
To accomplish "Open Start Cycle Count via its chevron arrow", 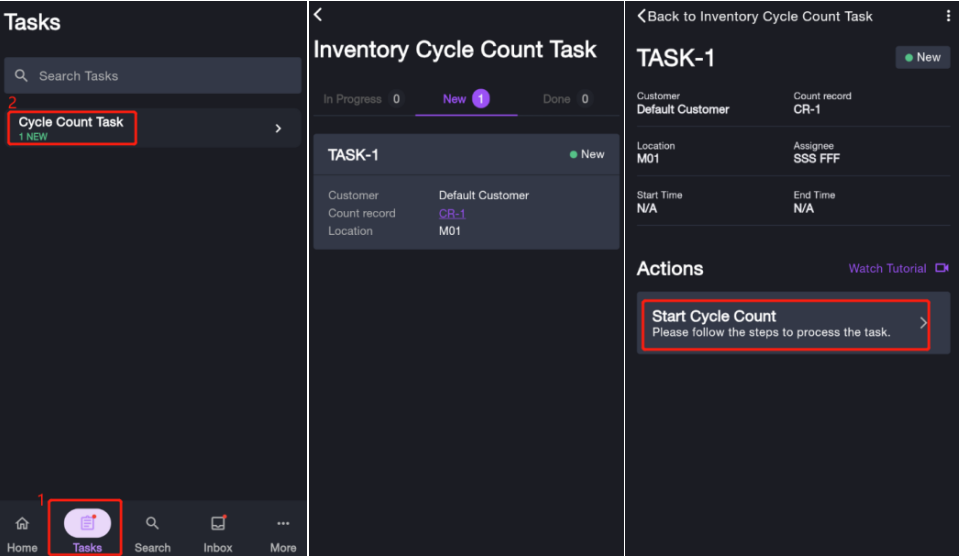I will click(923, 323).
